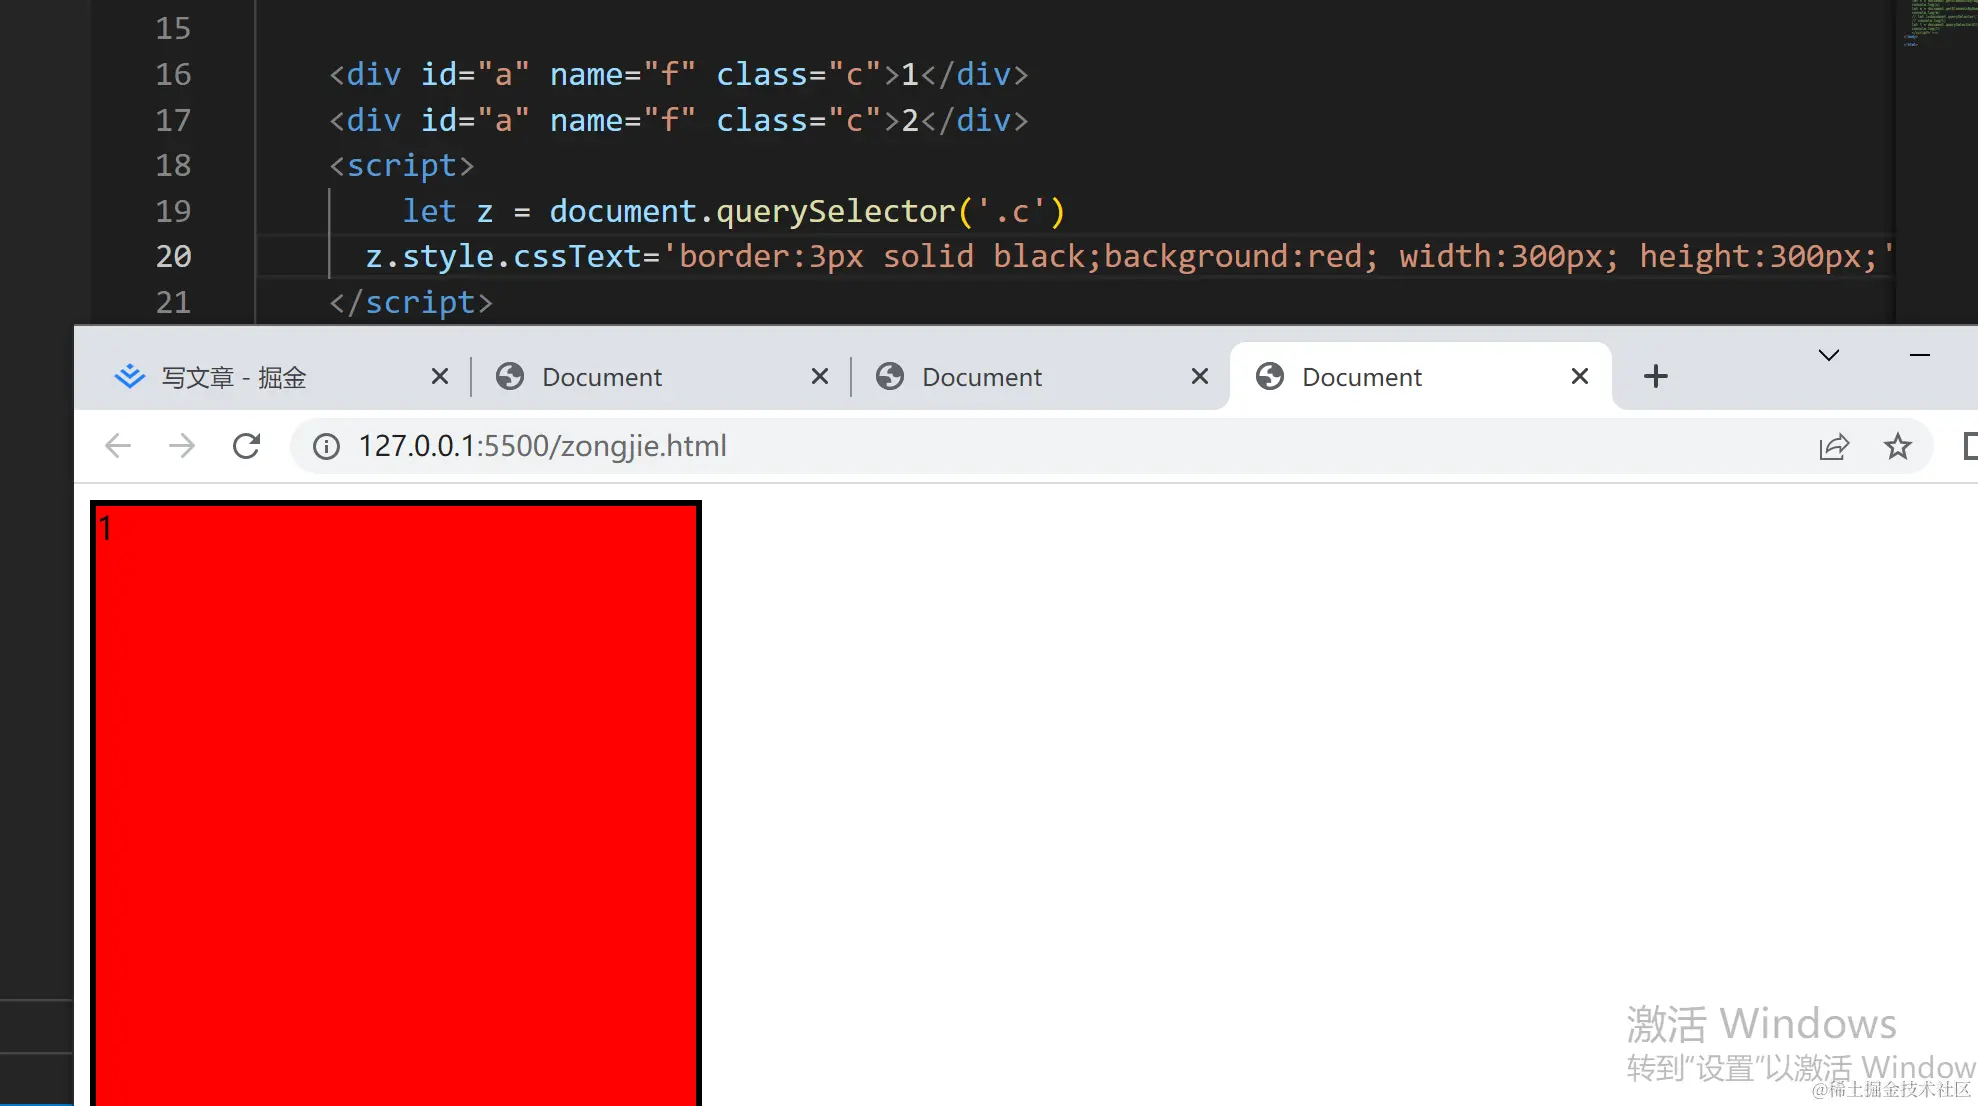The image size is (1978, 1106).
Task: Close the active Document tab
Action: tap(1579, 376)
